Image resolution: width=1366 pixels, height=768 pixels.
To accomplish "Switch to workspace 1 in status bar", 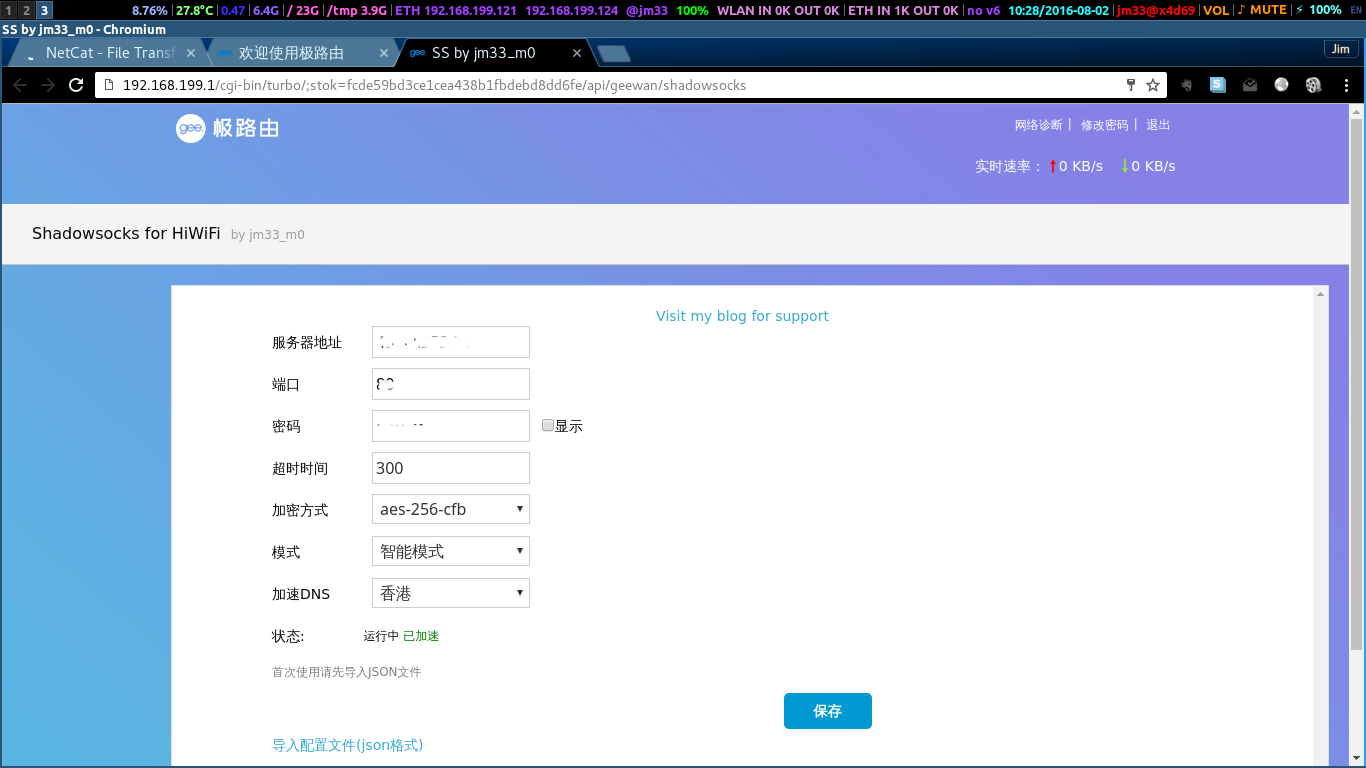I will point(9,10).
